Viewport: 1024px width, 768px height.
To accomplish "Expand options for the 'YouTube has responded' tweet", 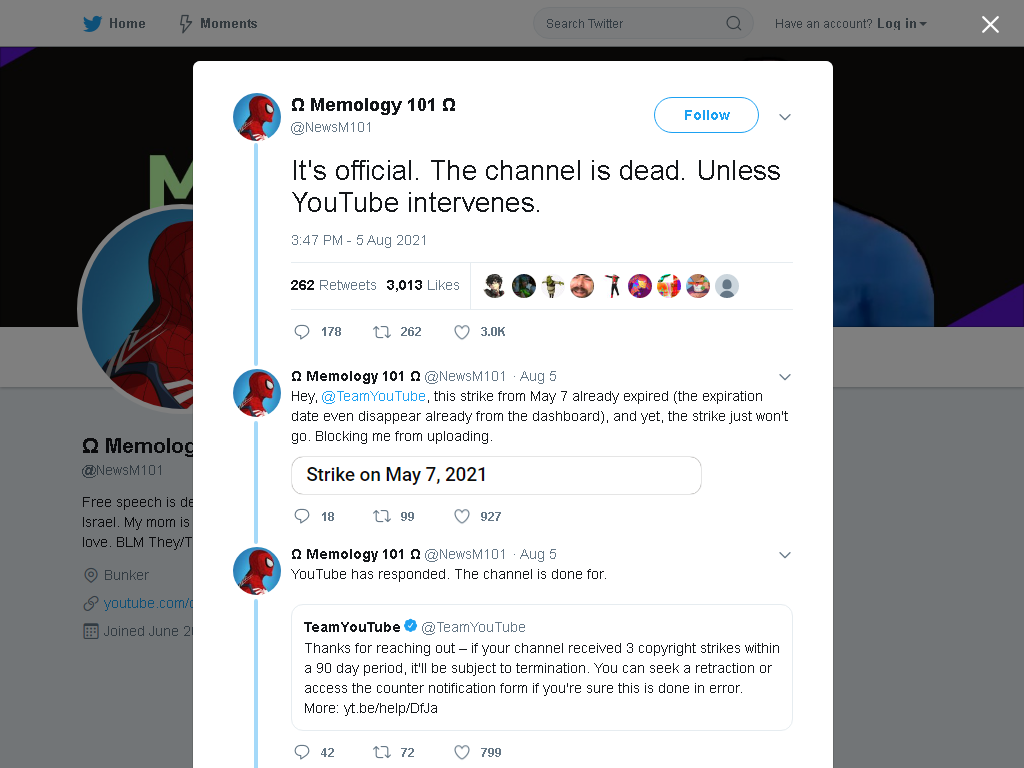I will (785, 555).
